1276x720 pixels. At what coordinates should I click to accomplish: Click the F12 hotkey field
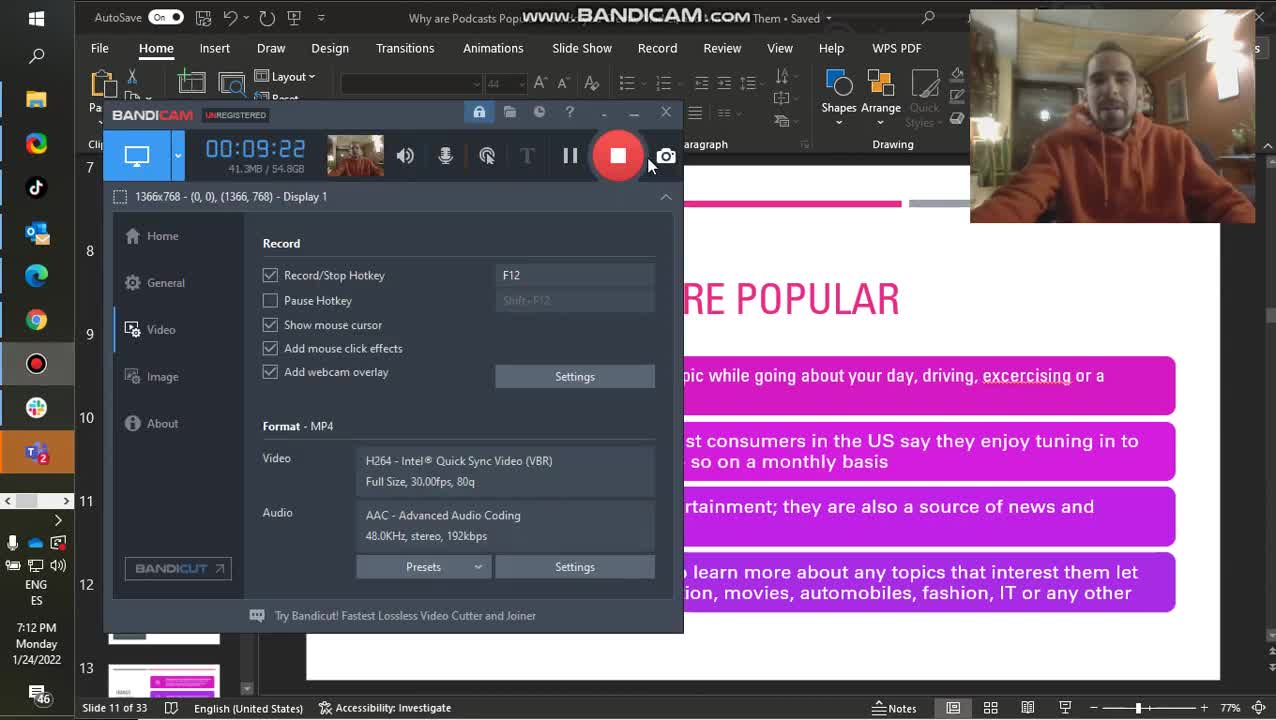point(575,275)
